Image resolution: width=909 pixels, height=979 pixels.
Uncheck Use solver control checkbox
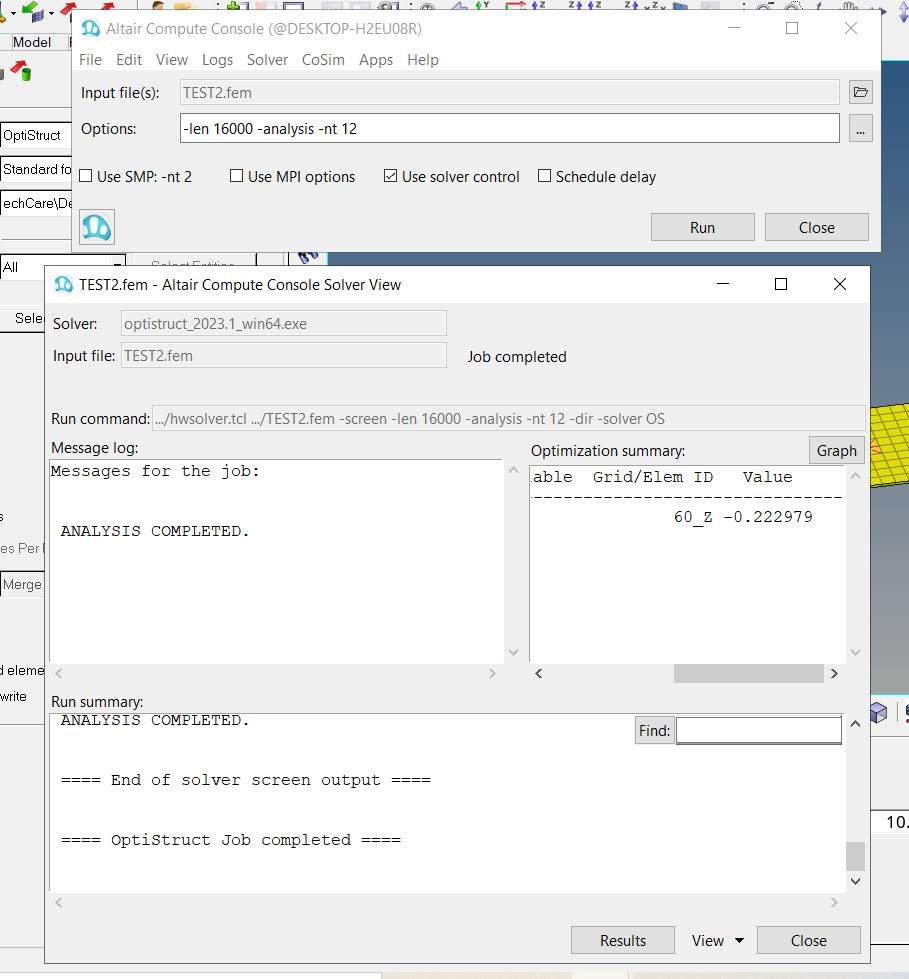tap(390, 176)
